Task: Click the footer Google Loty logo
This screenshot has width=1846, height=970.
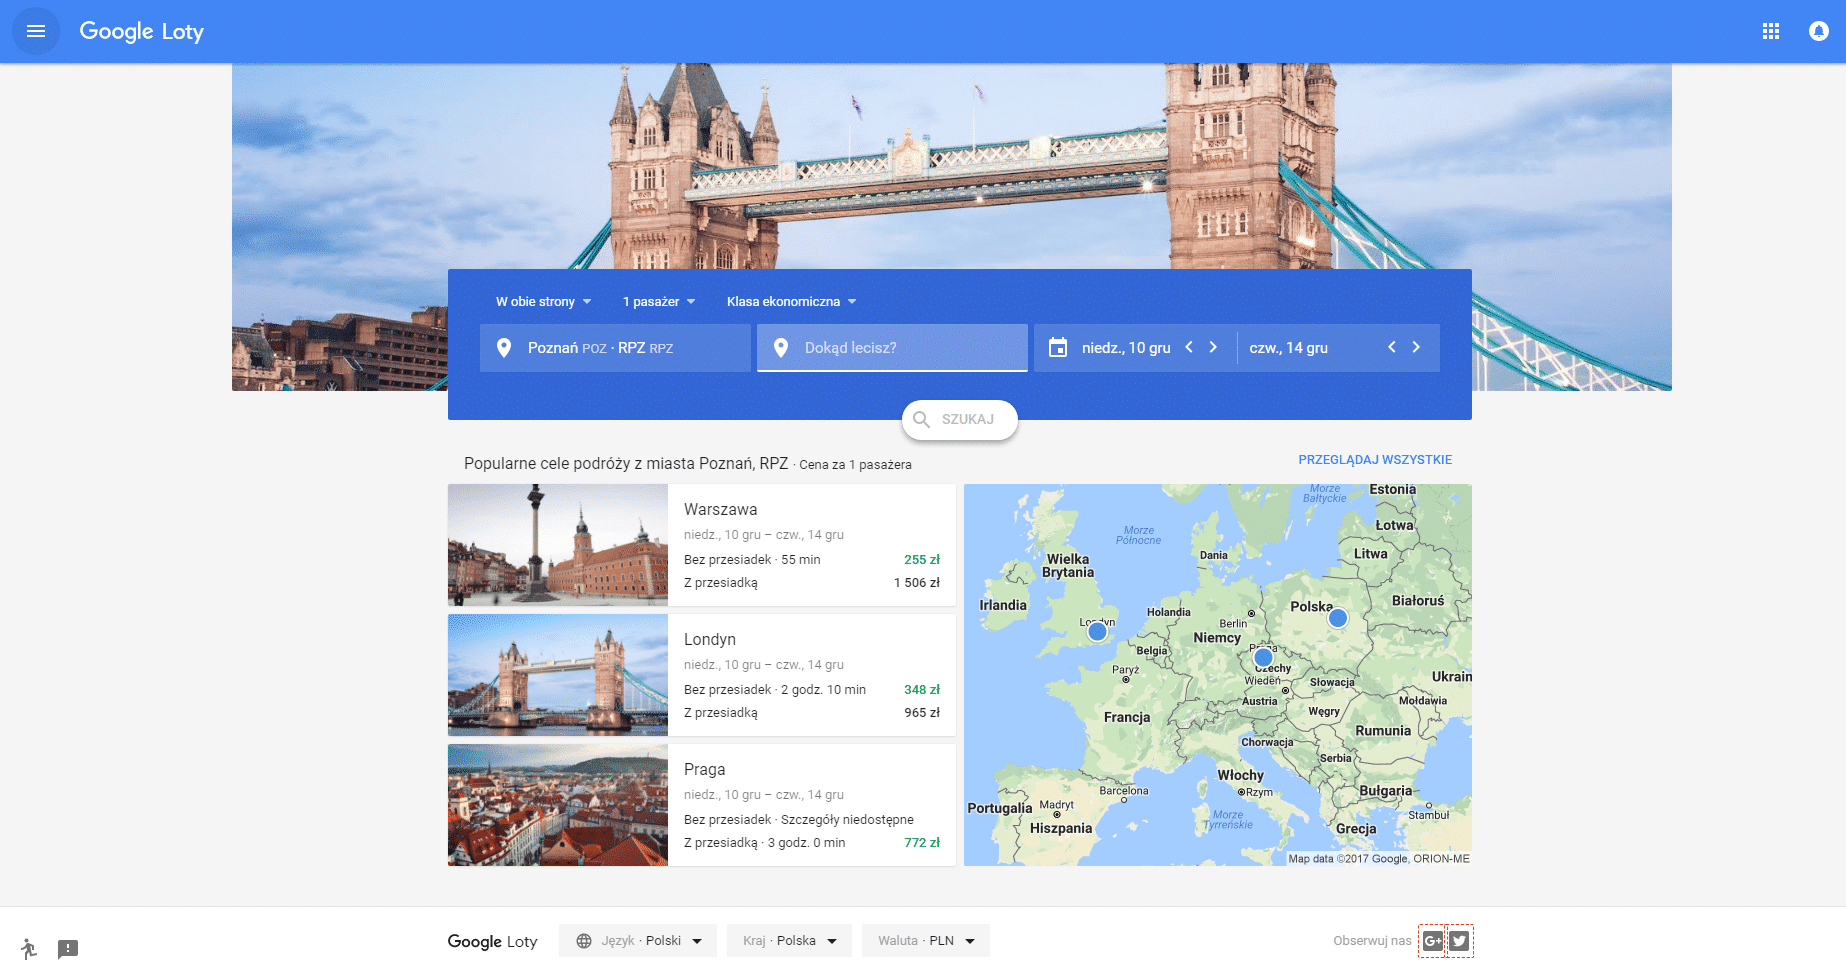Action: (x=492, y=941)
